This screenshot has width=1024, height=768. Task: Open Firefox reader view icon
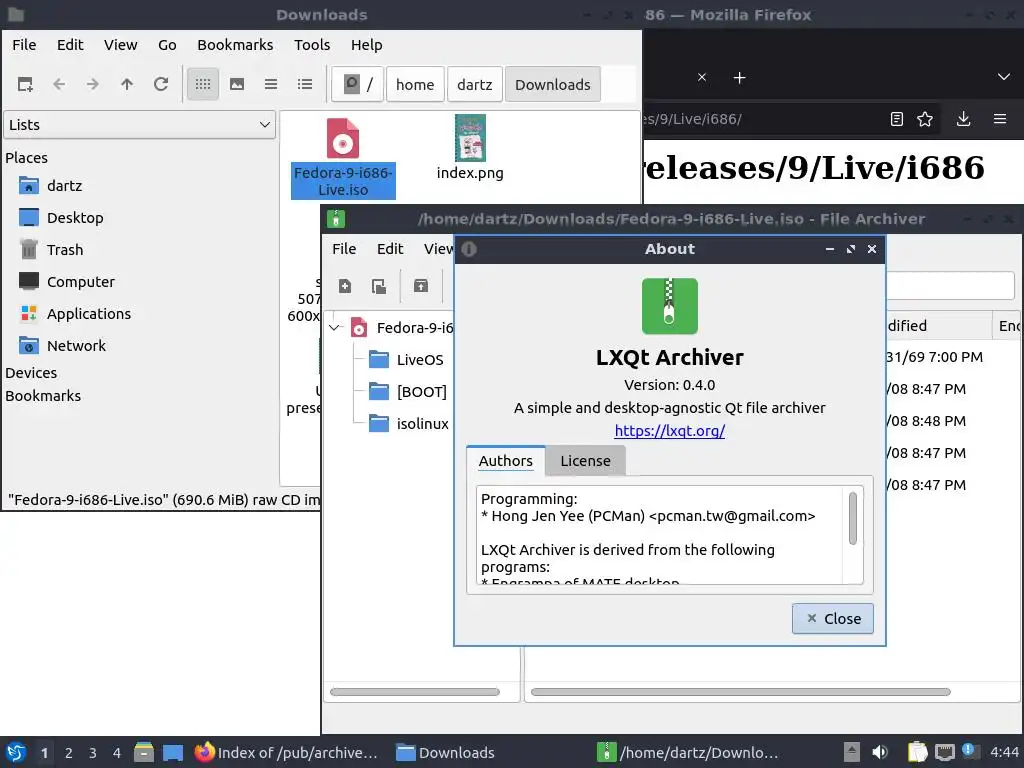[897, 119]
